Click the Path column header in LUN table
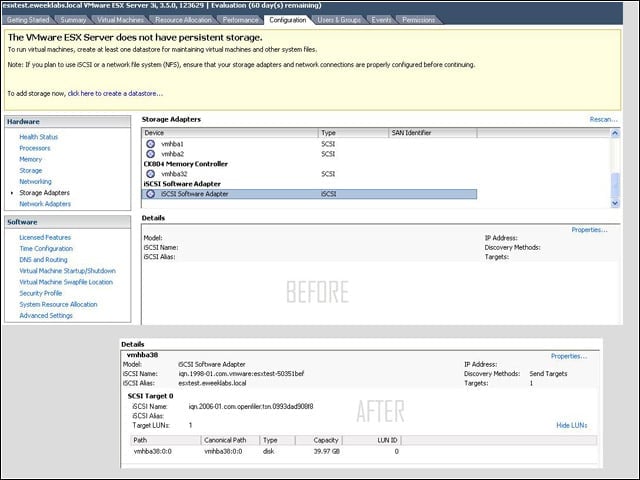The image size is (640, 480). coord(166,440)
